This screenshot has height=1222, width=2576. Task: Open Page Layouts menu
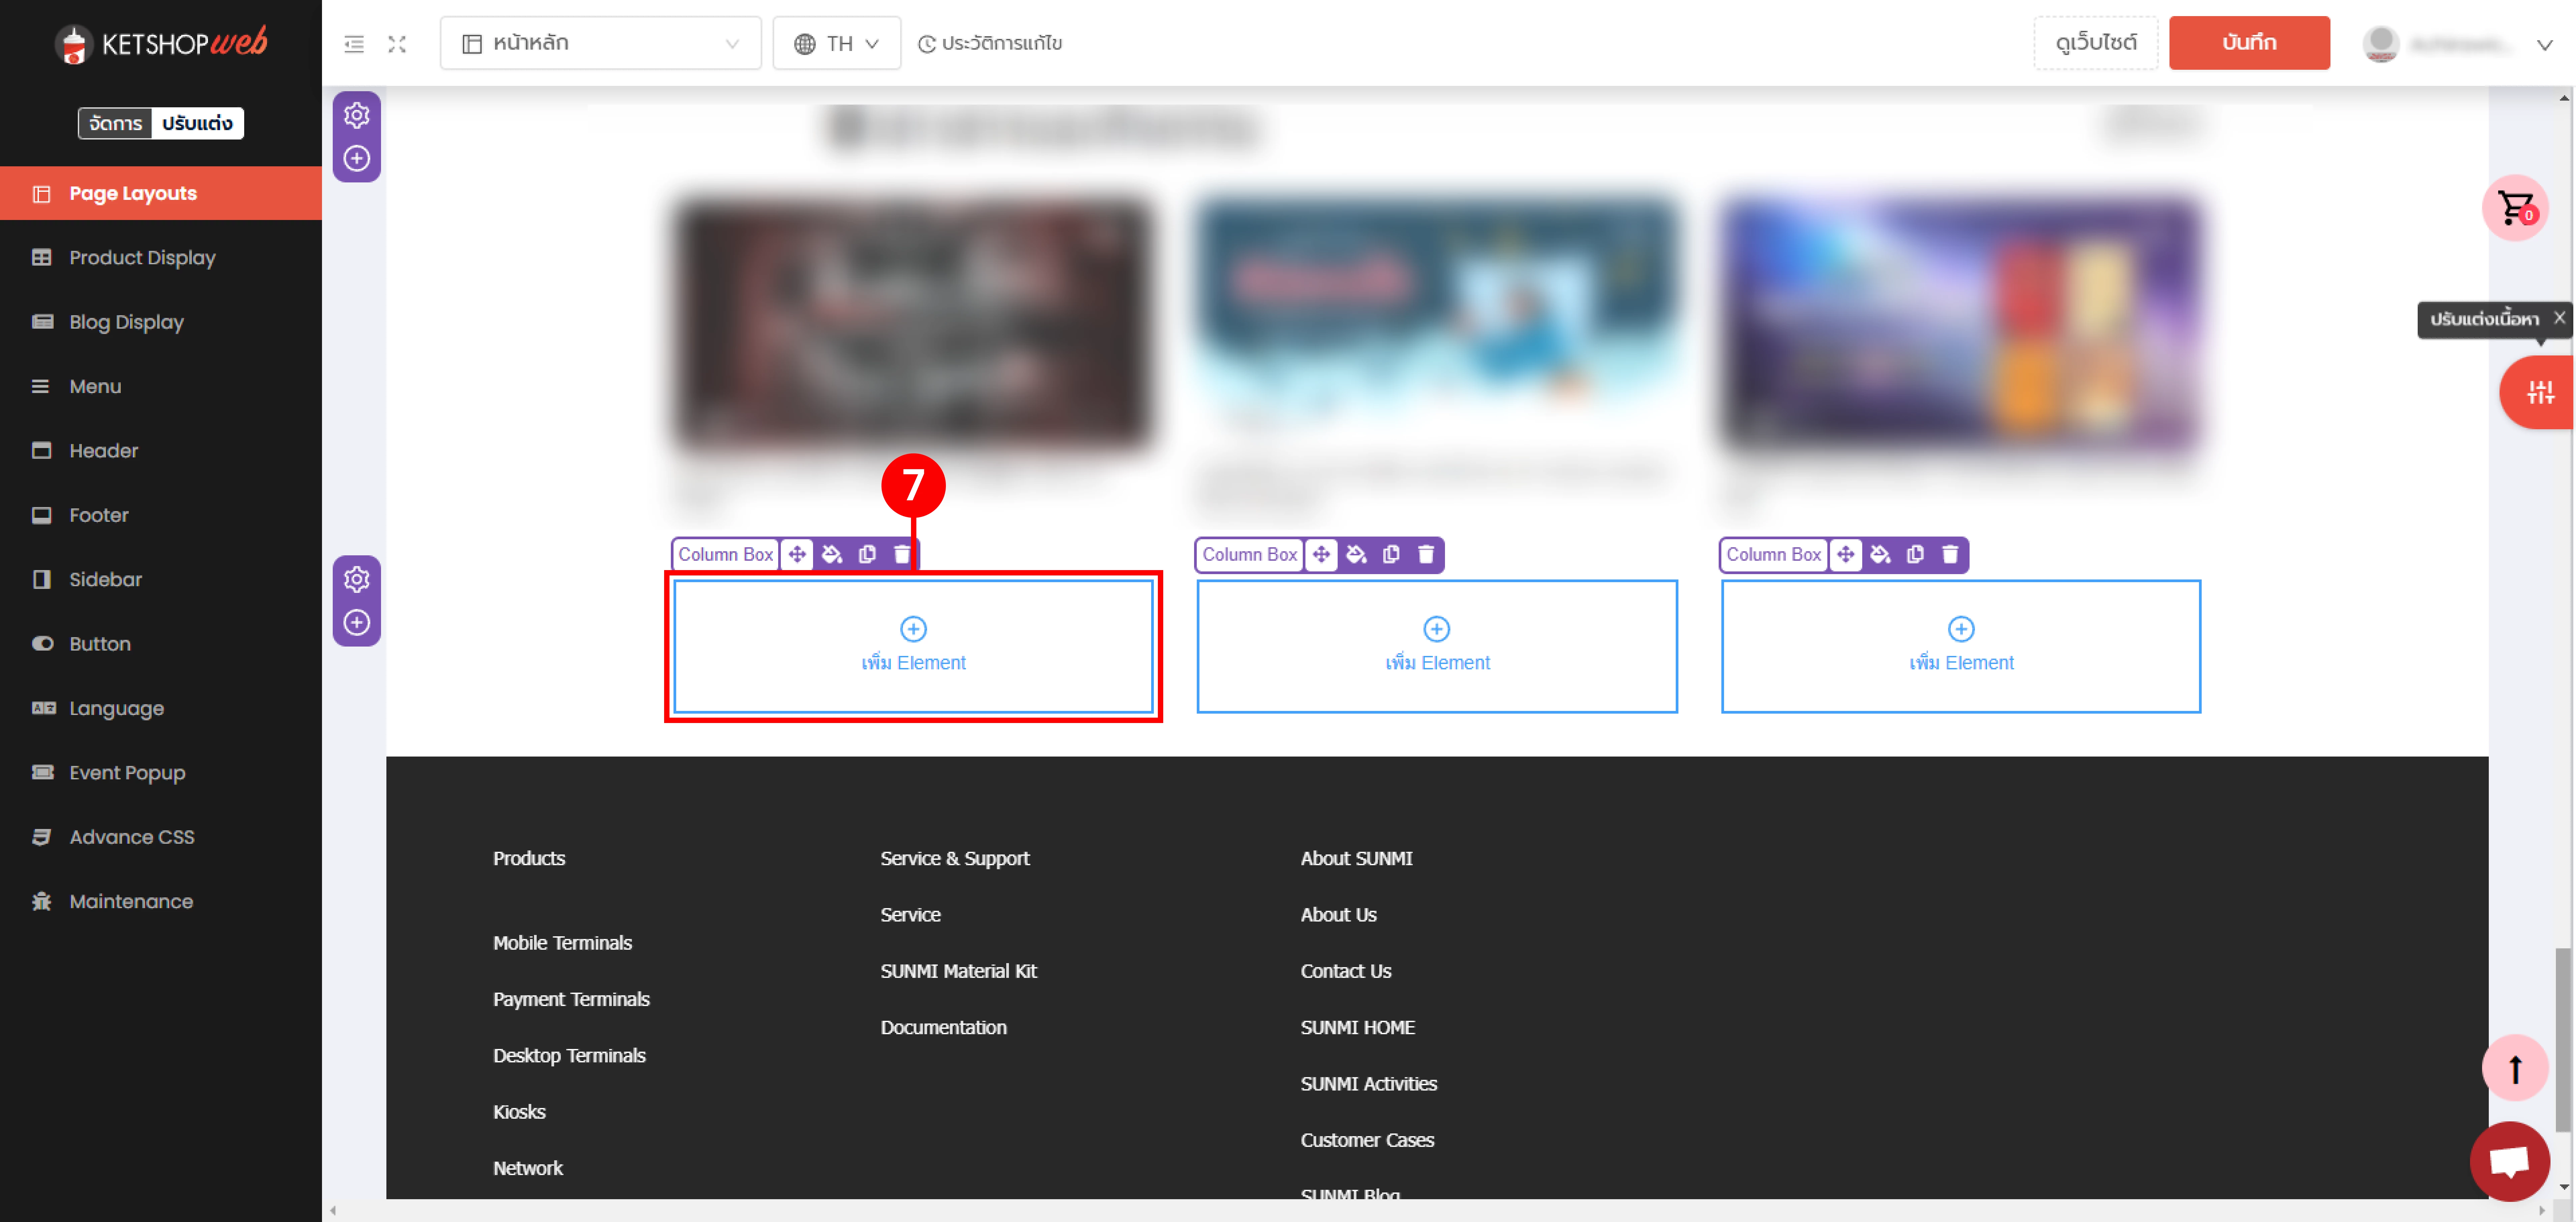coord(161,193)
